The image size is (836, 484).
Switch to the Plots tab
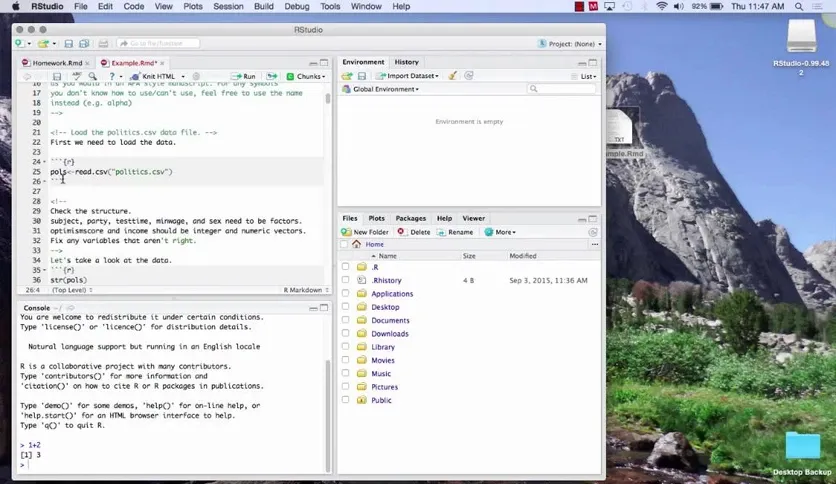coord(376,219)
